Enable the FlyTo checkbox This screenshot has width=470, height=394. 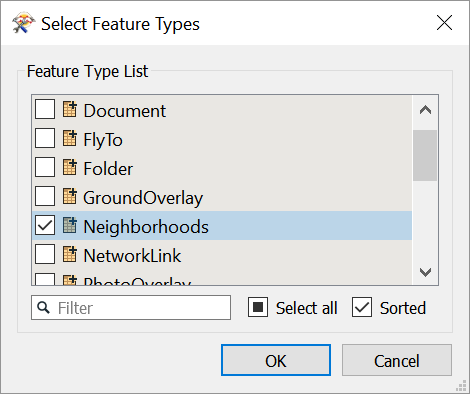click(45, 138)
